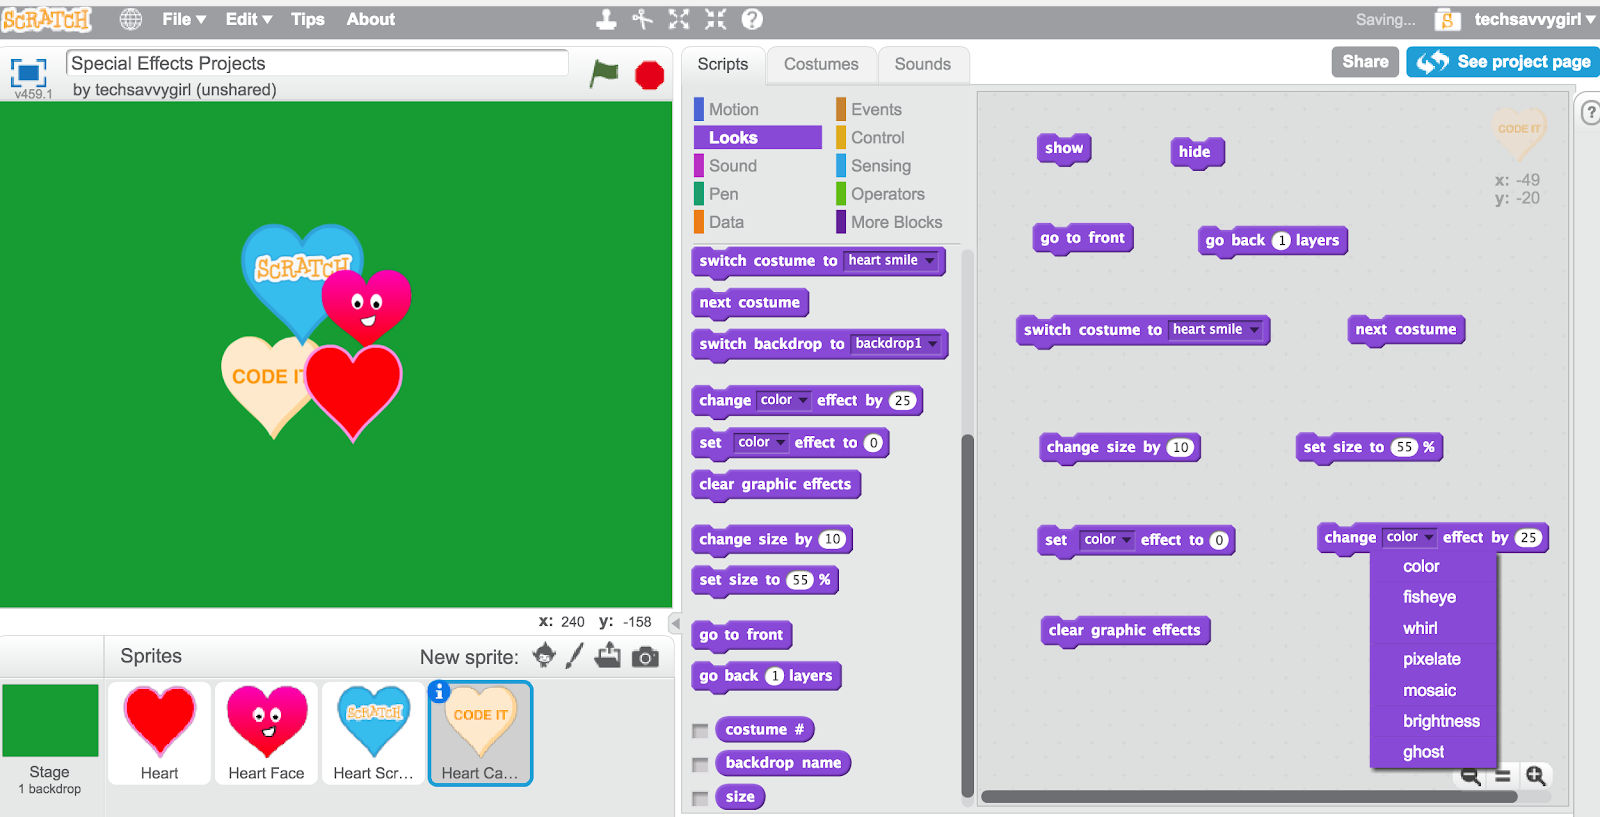Screen dimensions: 1600x817
Task: Open color dropdown in scripts area set effect block
Action: click(1107, 540)
